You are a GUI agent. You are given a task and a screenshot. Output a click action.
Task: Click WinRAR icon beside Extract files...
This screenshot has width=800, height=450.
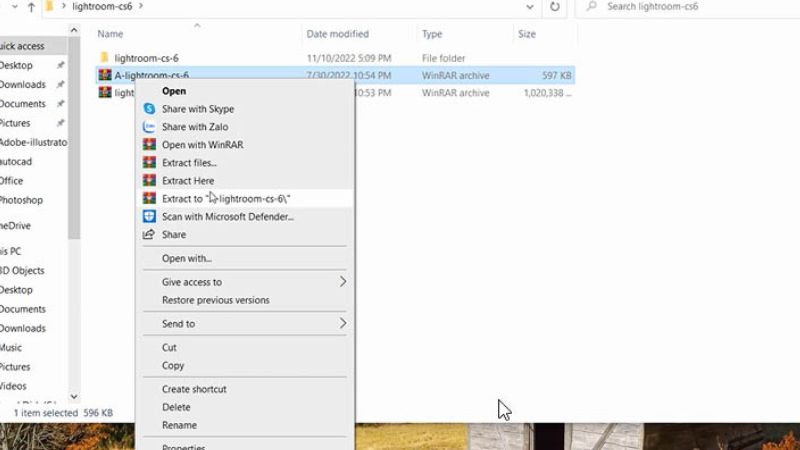[x=149, y=163]
